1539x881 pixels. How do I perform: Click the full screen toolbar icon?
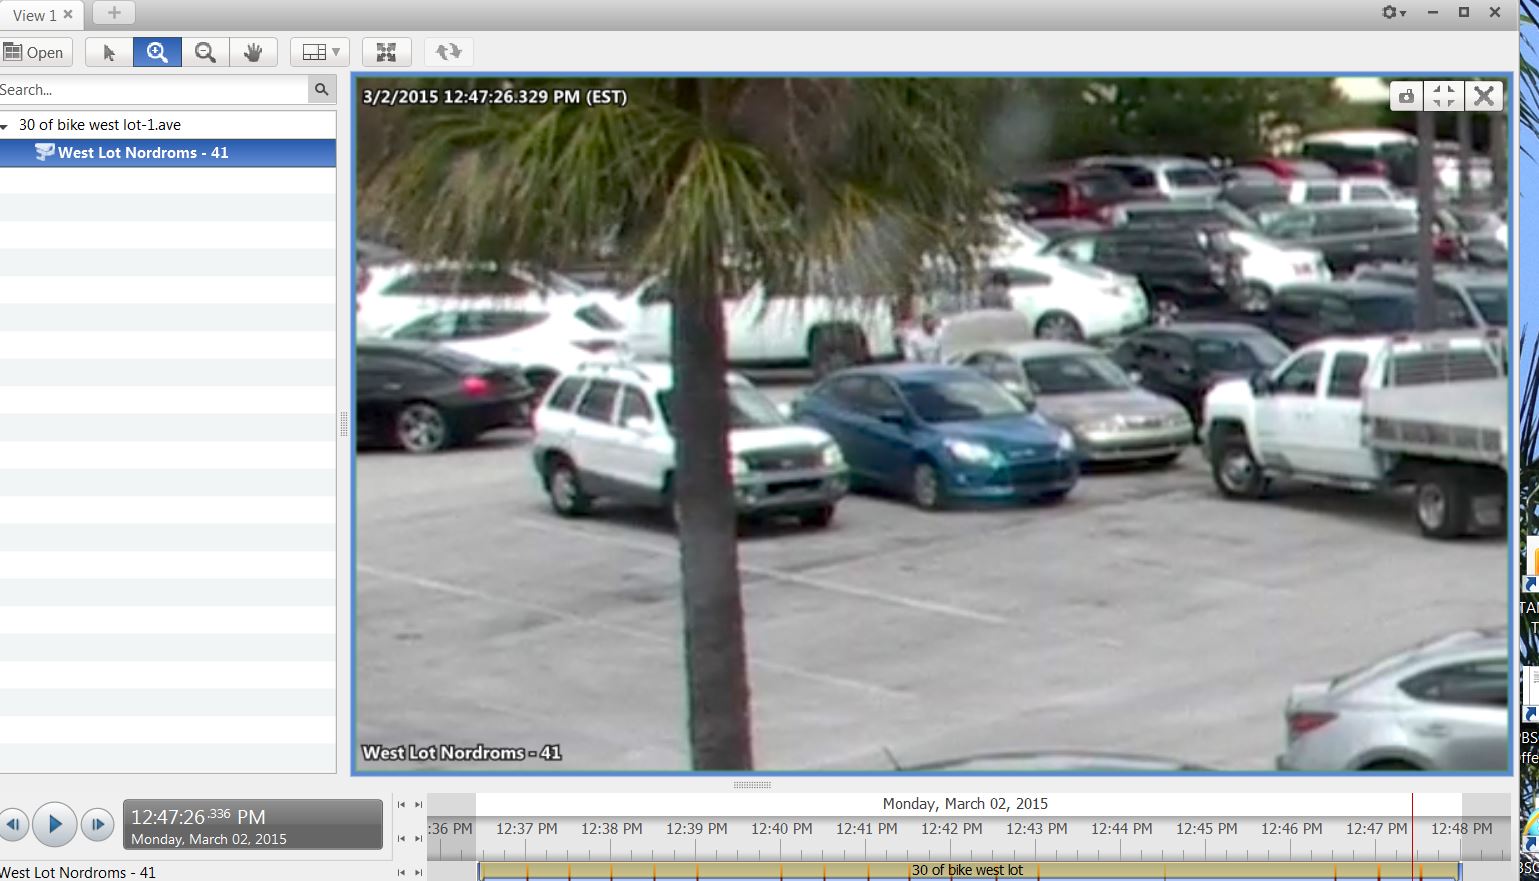[386, 52]
